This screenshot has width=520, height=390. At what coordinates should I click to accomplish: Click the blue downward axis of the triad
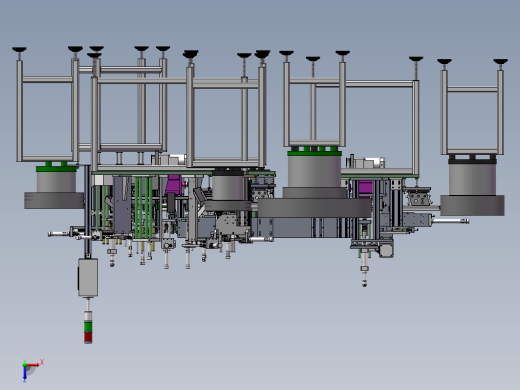[25, 374]
